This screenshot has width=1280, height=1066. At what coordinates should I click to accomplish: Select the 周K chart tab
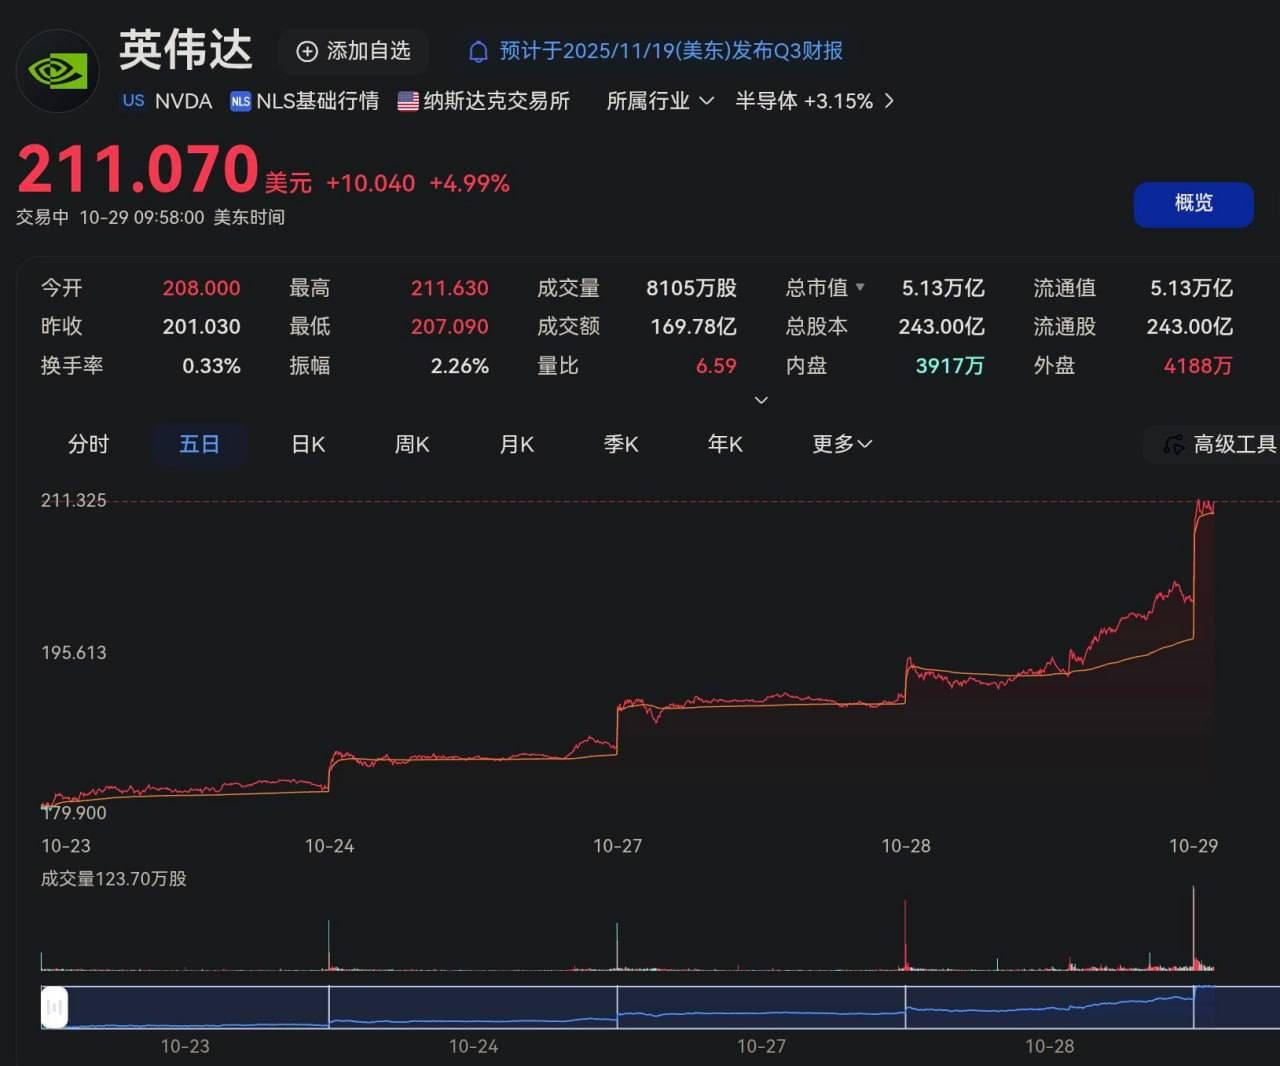coord(412,444)
